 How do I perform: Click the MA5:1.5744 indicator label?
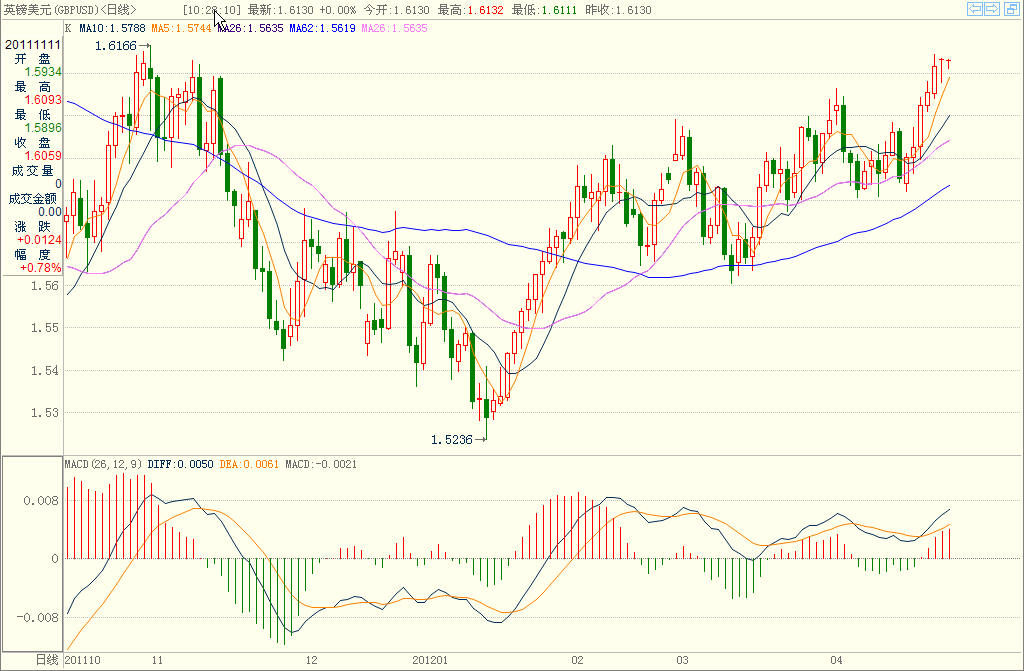pyautogui.click(x=182, y=28)
